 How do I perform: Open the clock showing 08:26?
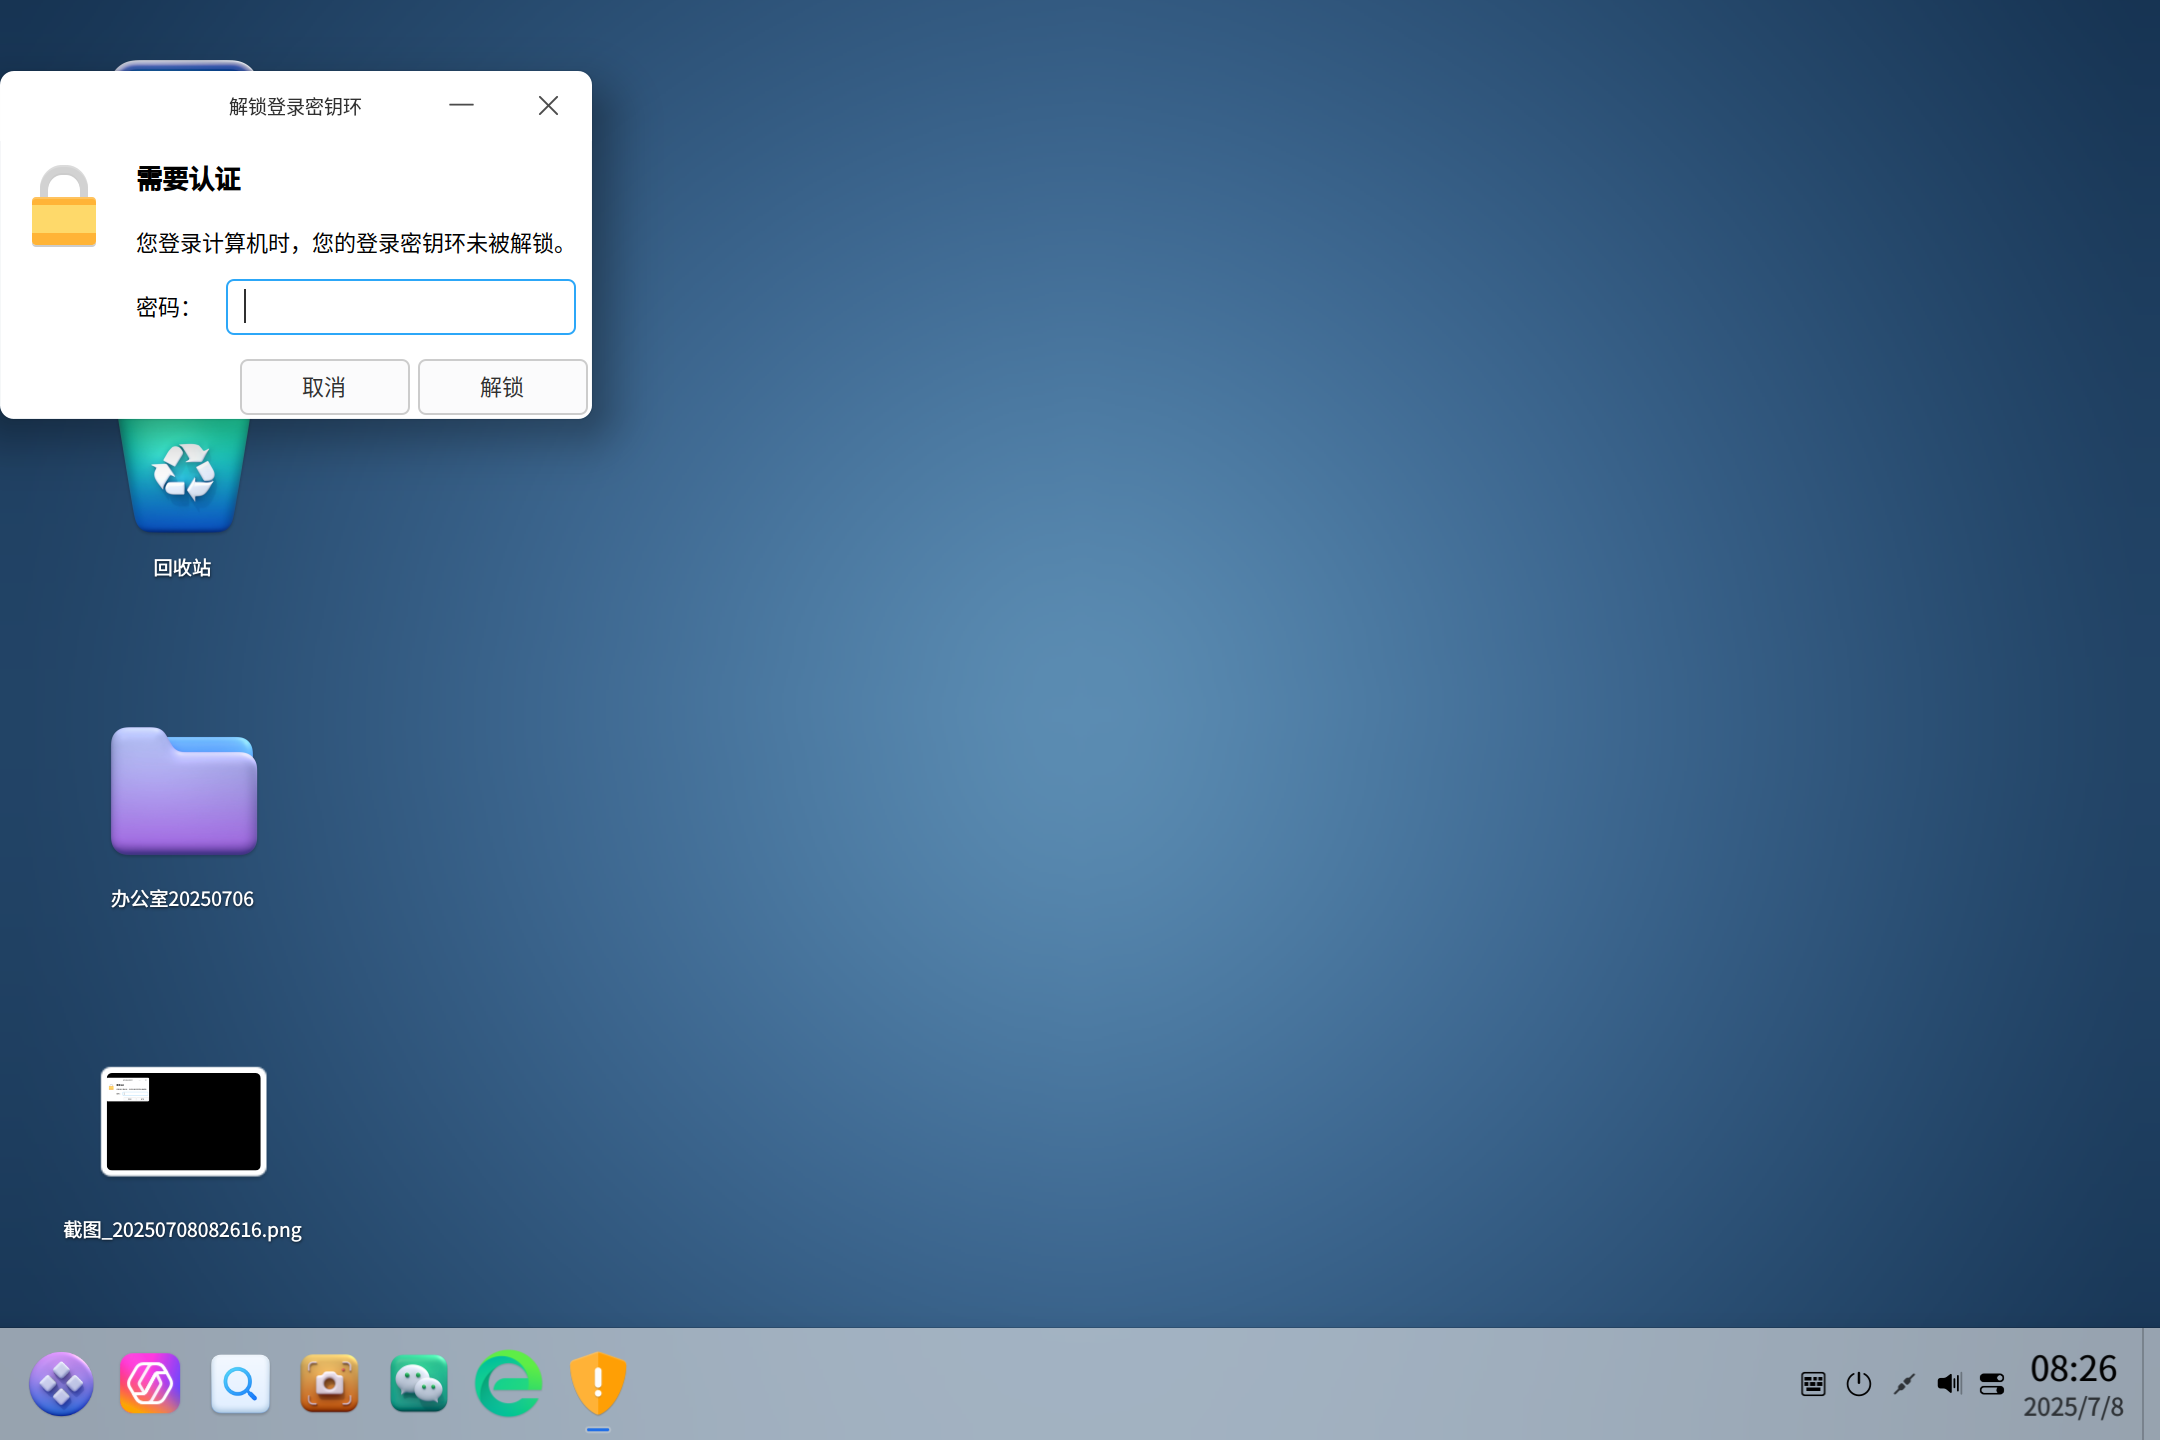point(2073,1385)
